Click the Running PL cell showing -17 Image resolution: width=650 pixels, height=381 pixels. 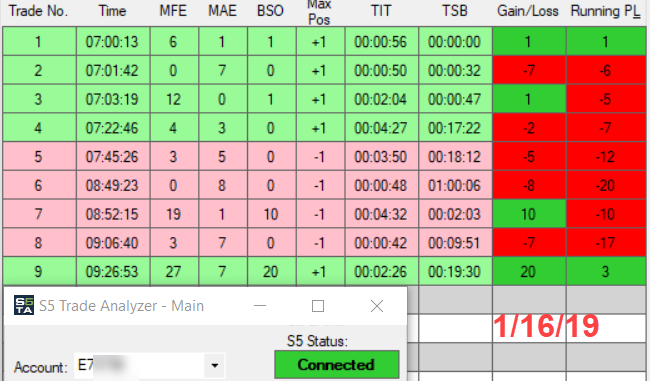pyautogui.click(x=606, y=243)
